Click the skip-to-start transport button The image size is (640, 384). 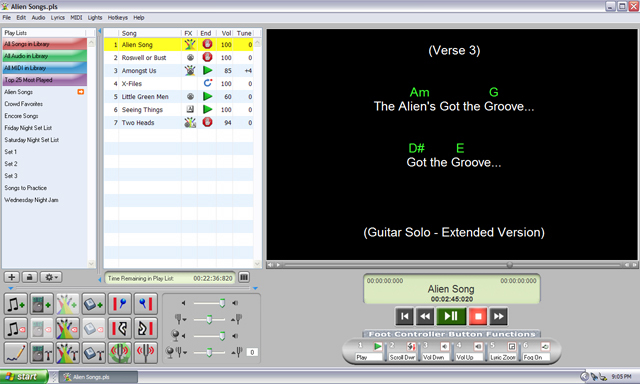(404, 316)
